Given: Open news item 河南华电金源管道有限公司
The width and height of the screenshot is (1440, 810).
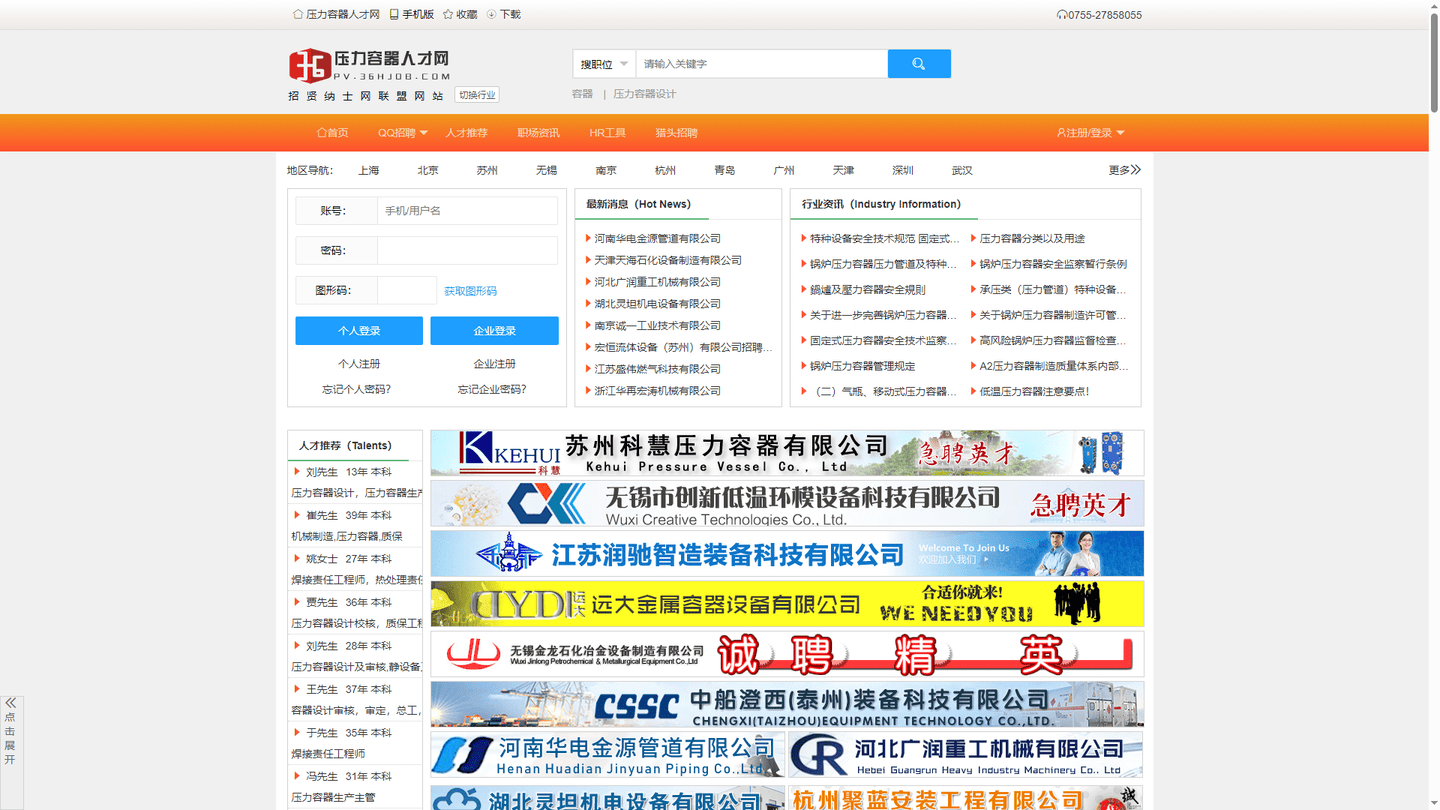Looking at the screenshot, I should 657,239.
